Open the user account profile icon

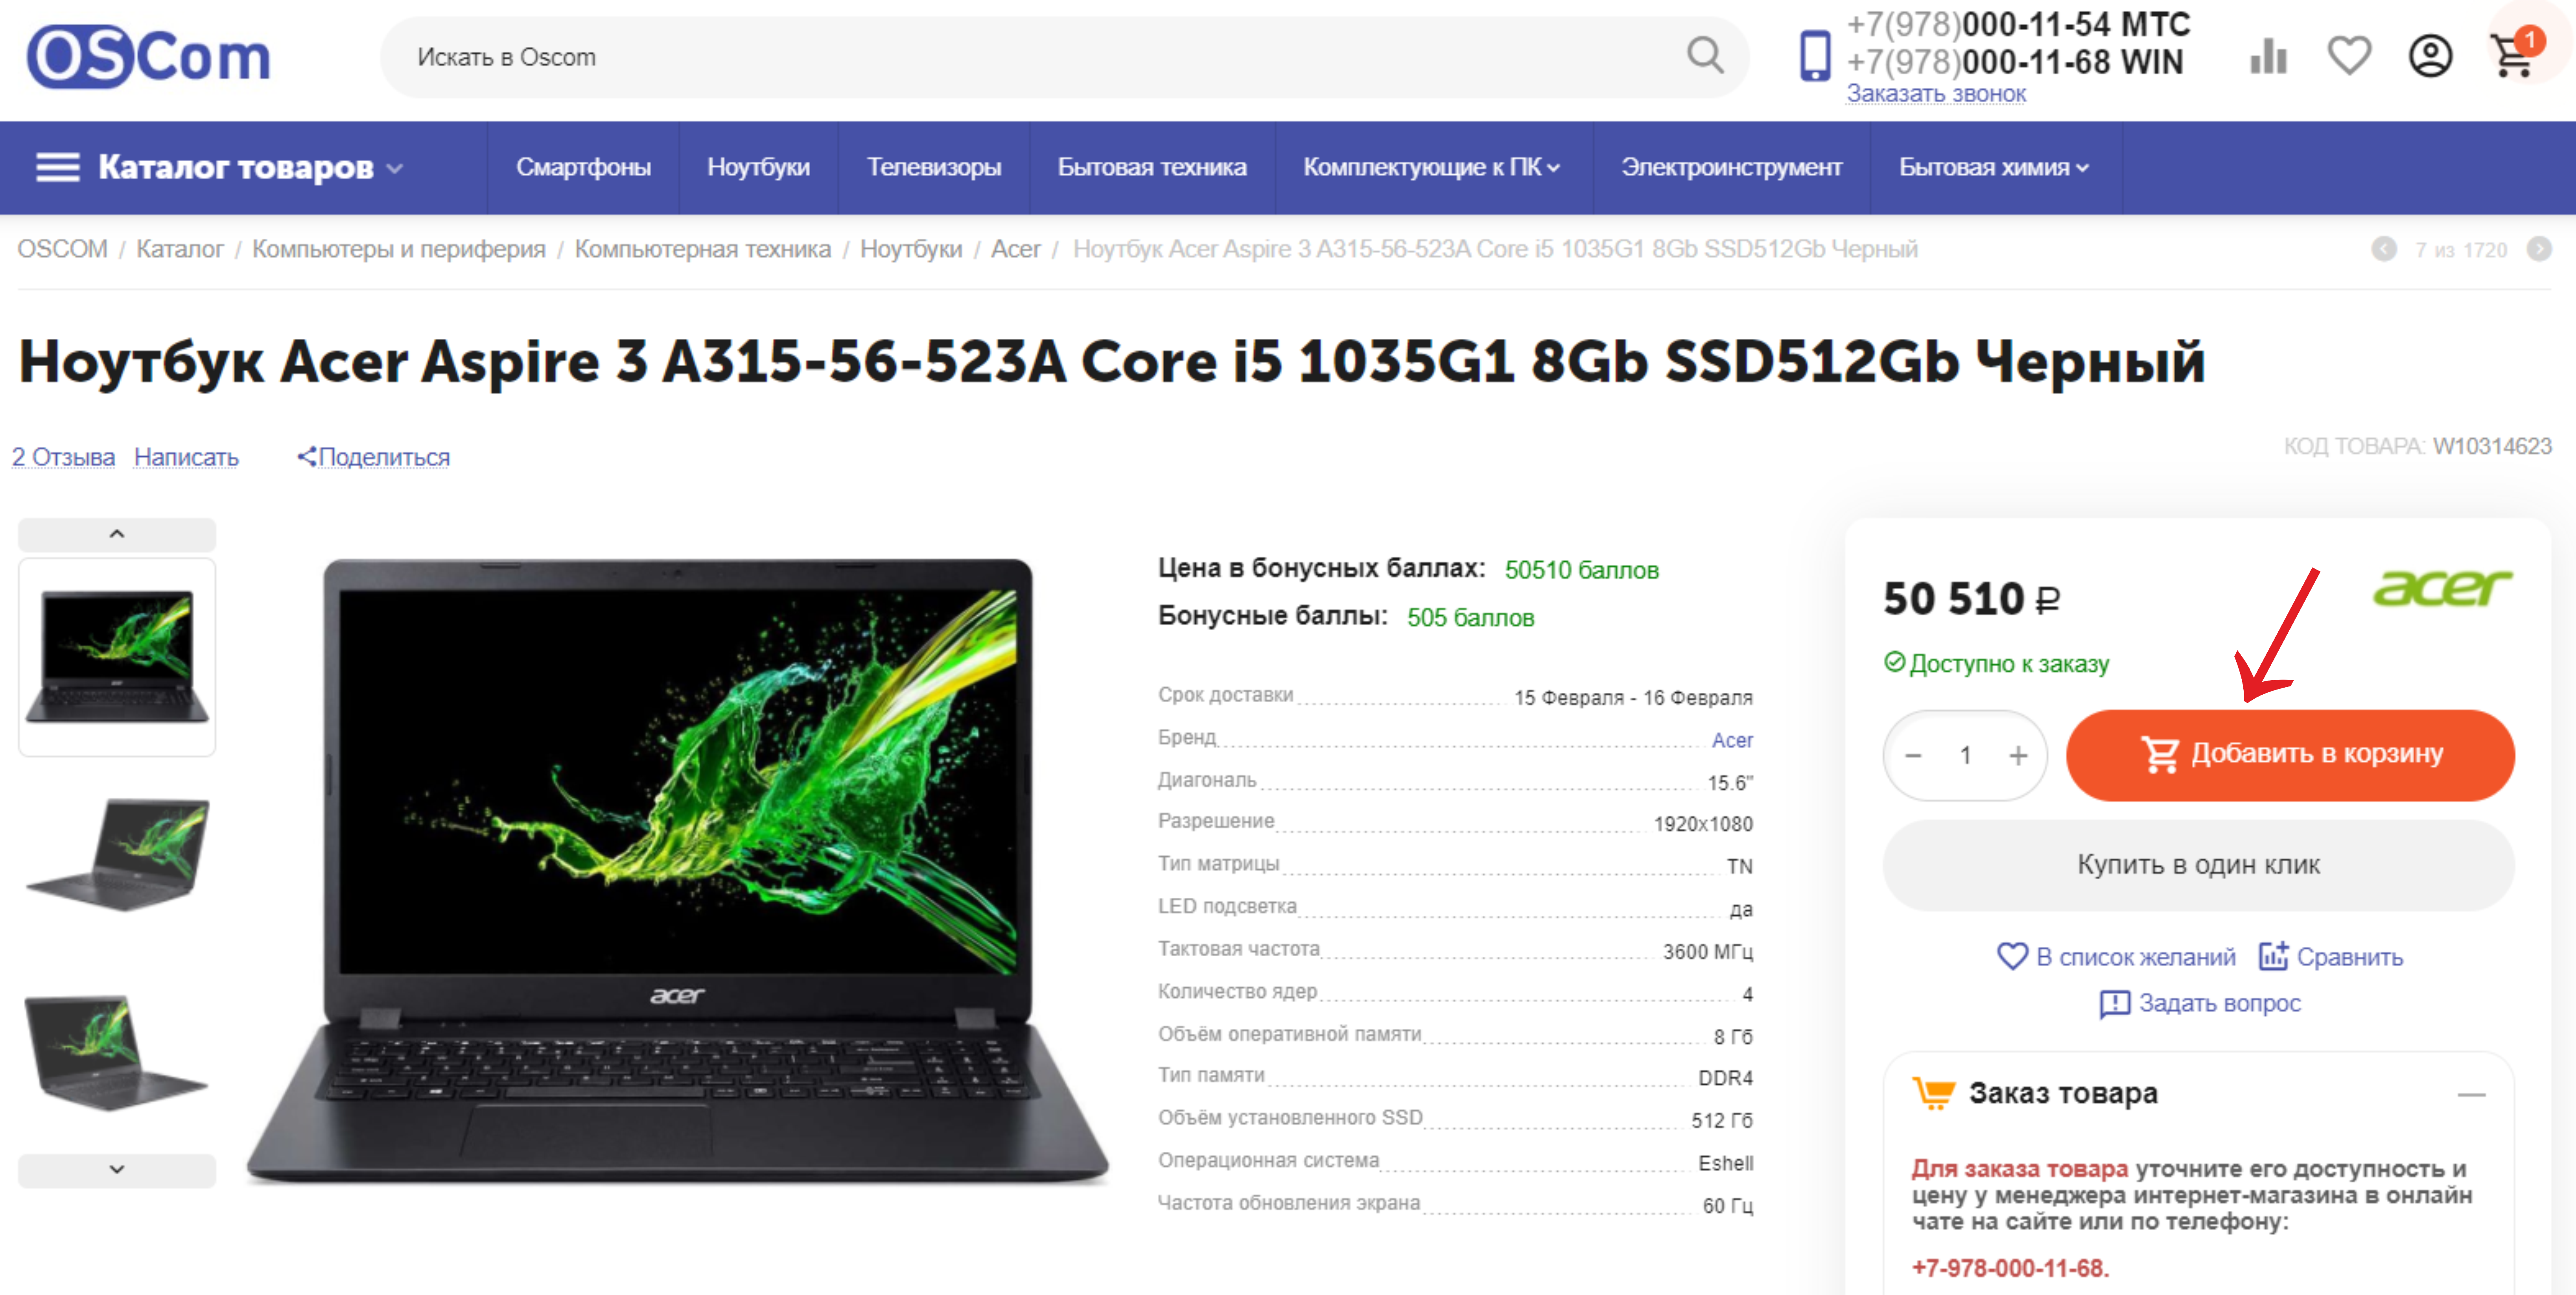(2430, 56)
